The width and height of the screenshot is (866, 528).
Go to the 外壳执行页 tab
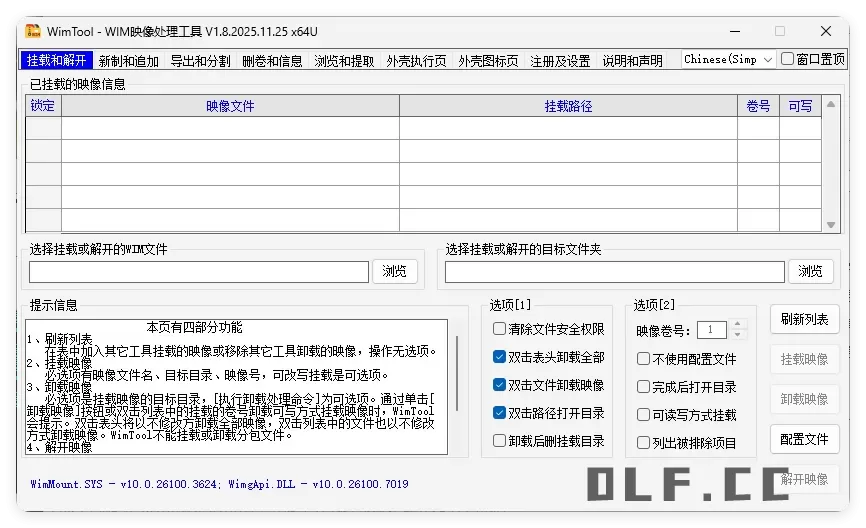coord(416,61)
